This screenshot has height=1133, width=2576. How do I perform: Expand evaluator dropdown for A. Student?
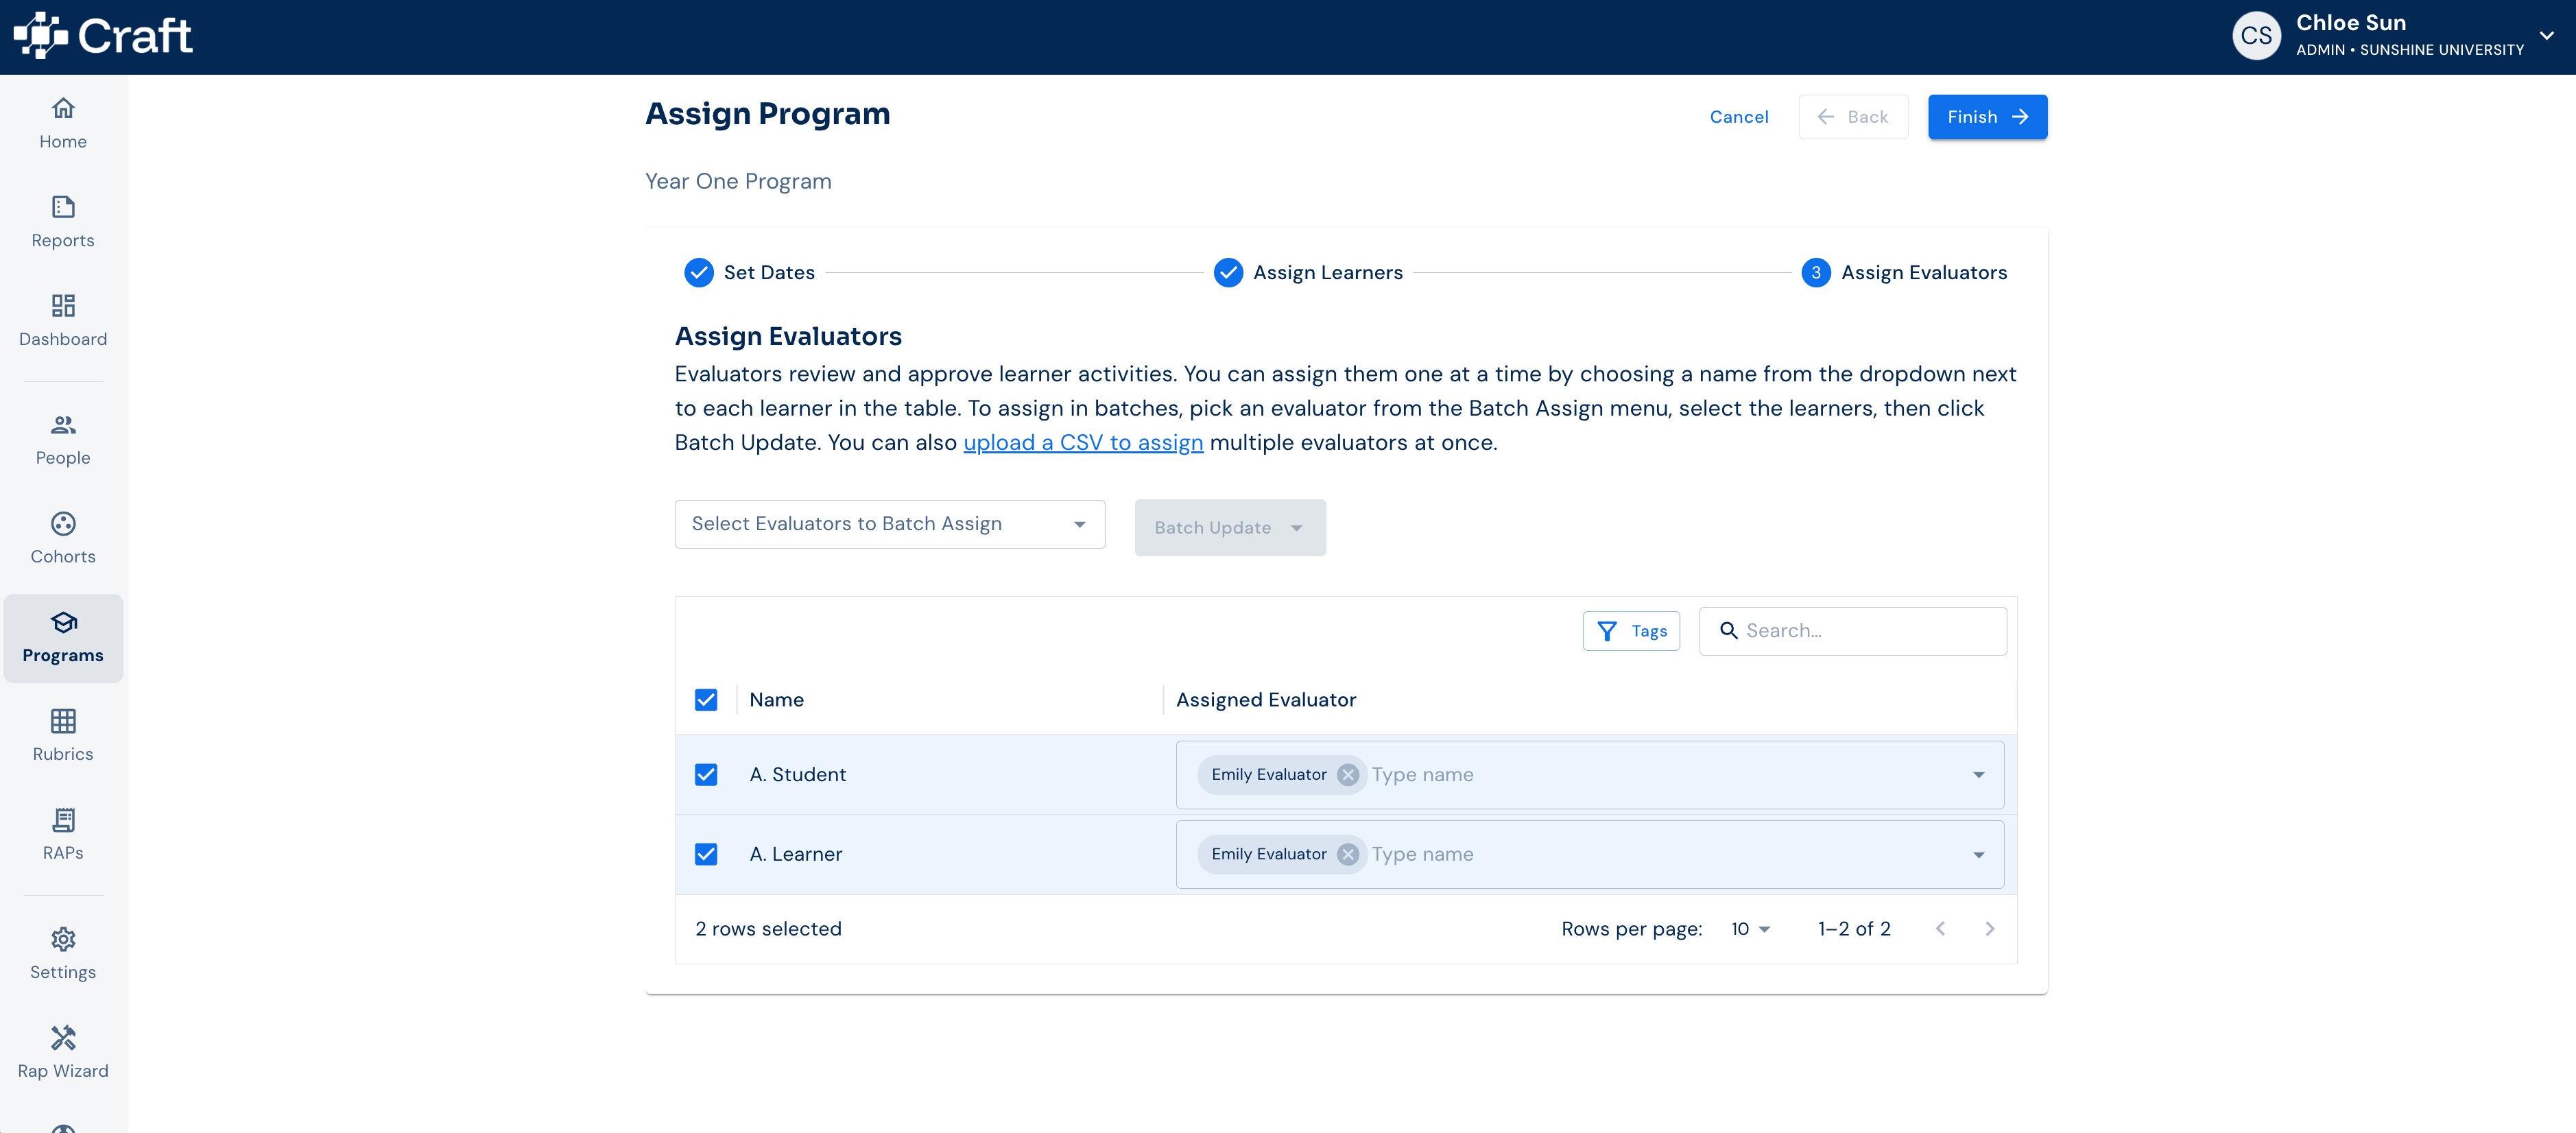tap(1978, 775)
